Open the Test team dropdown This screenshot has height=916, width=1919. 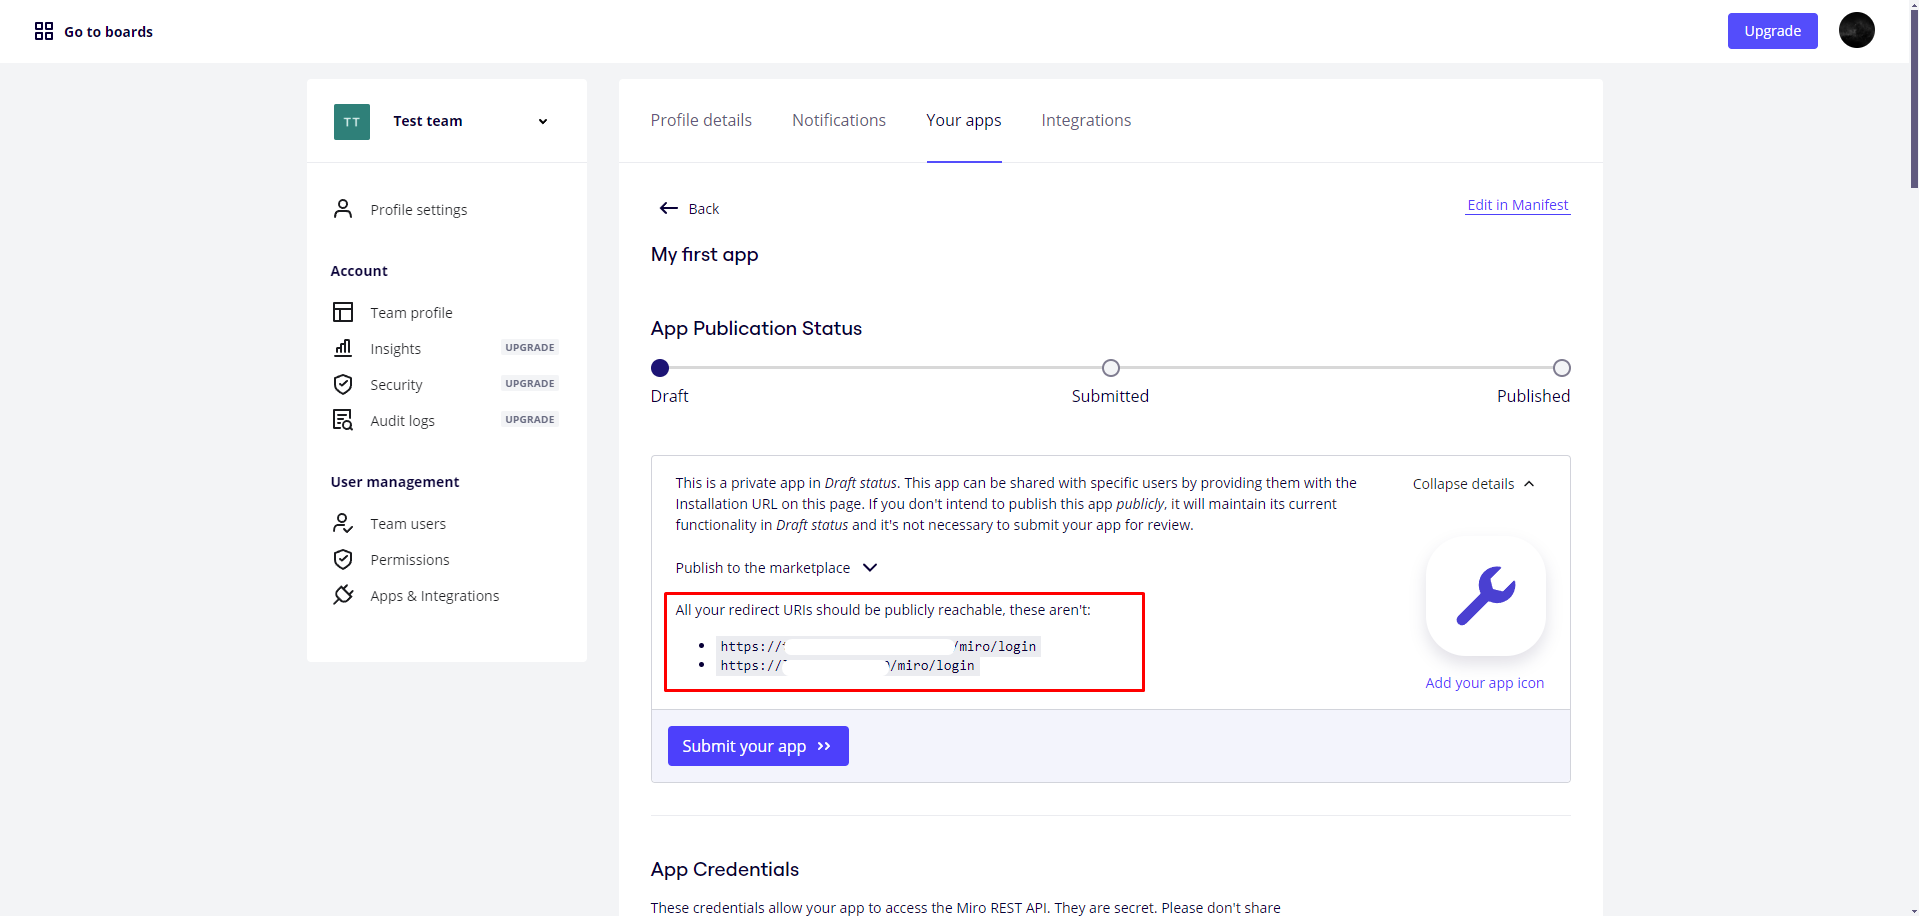click(543, 121)
